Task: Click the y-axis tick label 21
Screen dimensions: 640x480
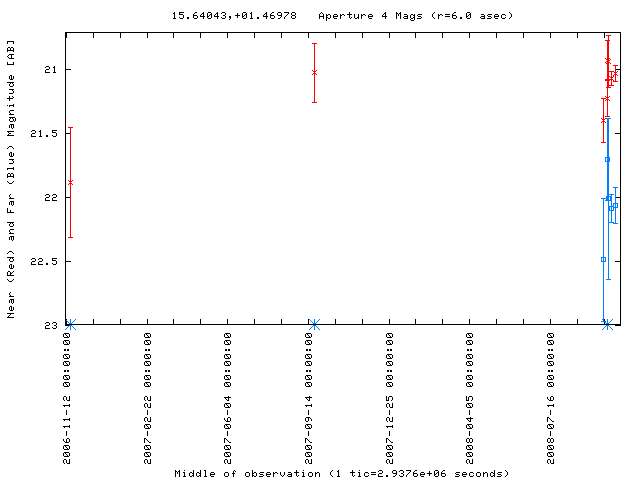Action: click(x=51, y=69)
